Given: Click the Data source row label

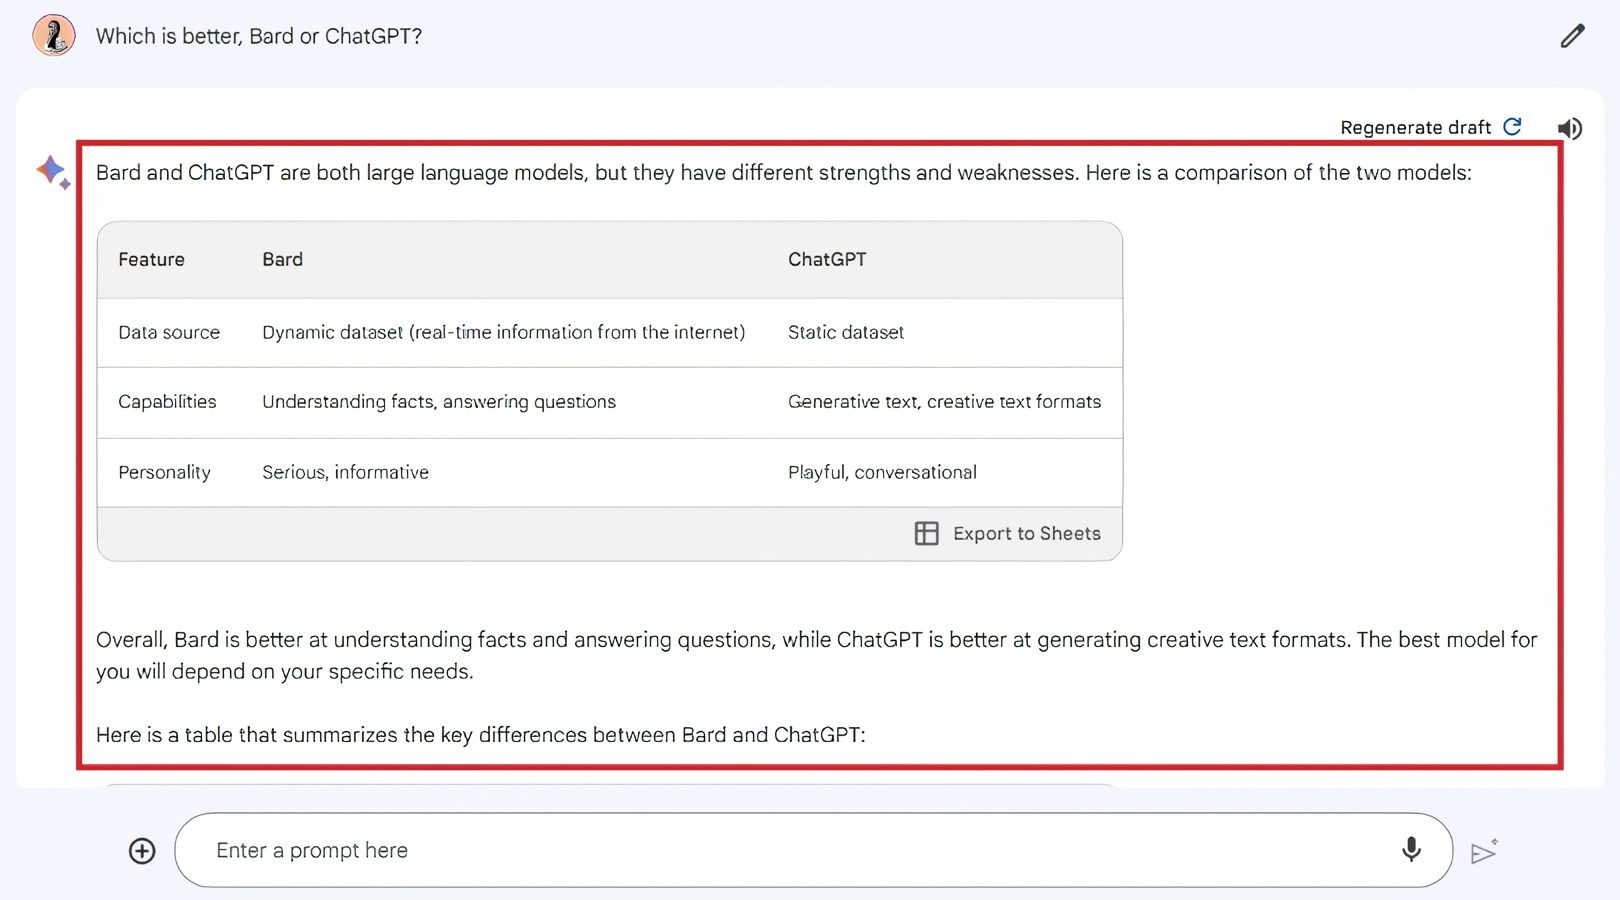Looking at the screenshot, I should tap(169, 332).
